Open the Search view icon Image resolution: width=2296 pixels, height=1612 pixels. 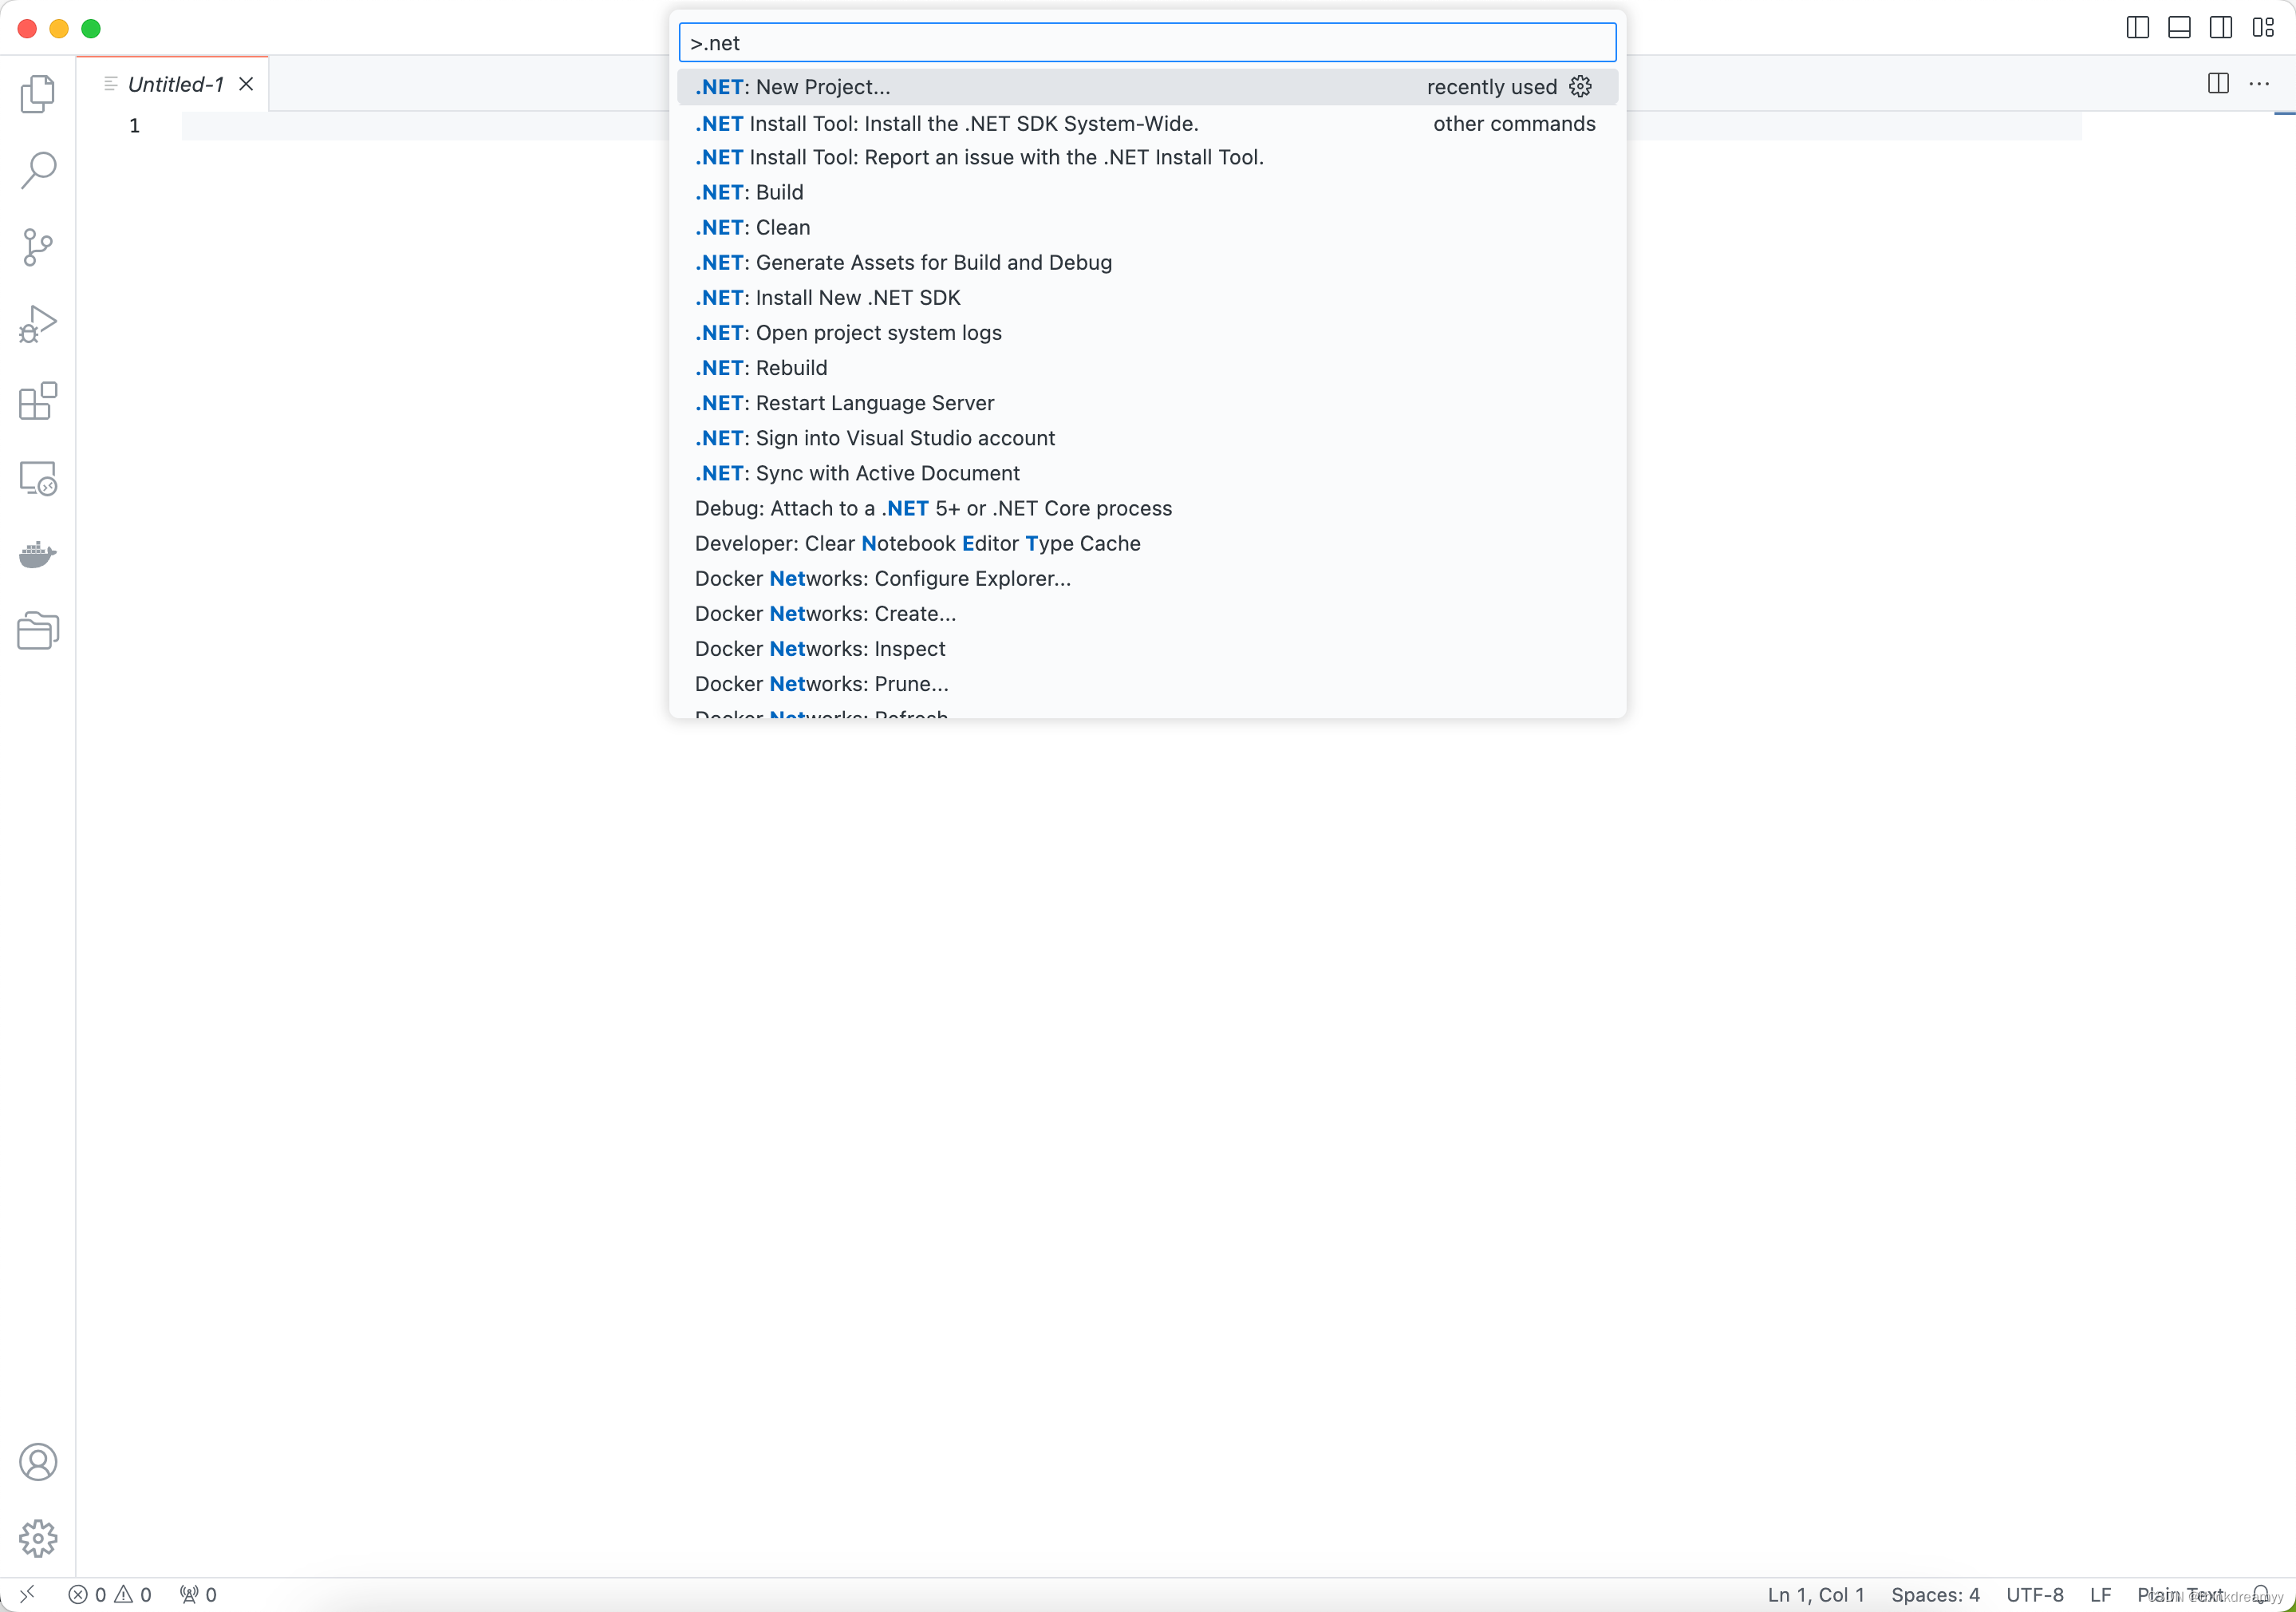[x=38, y=170]
